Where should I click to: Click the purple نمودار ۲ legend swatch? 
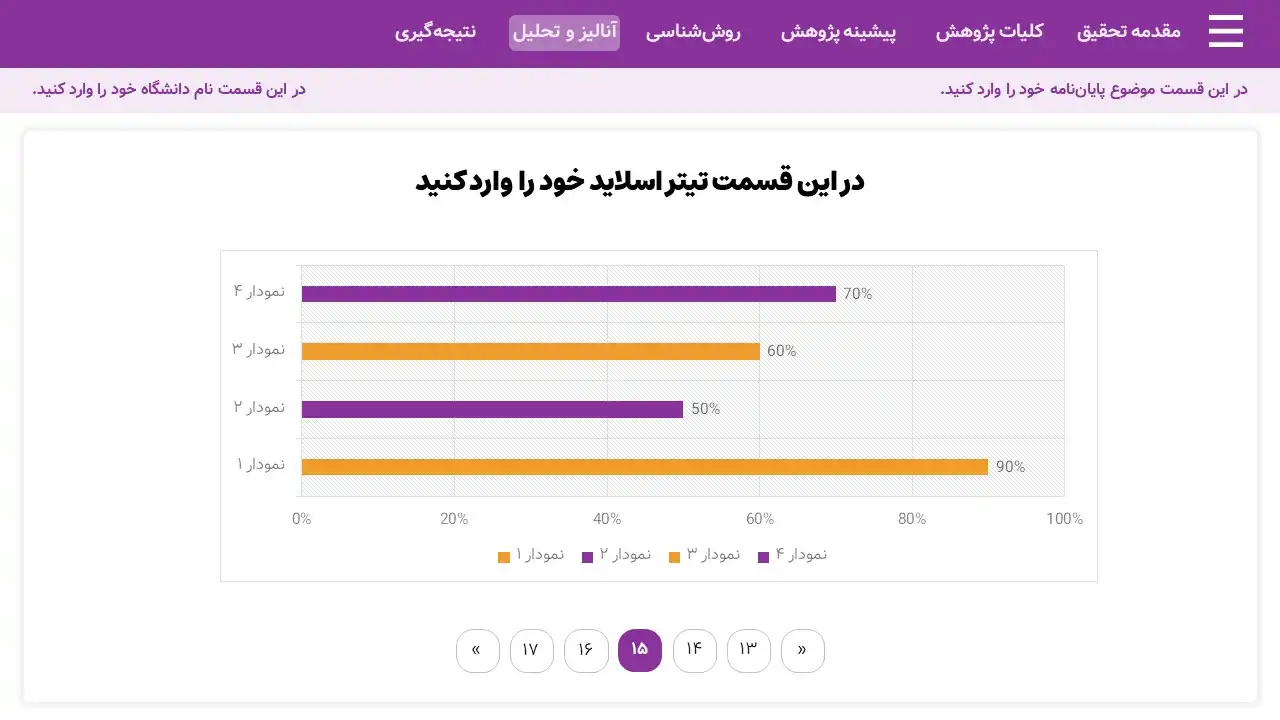[587, 557]
